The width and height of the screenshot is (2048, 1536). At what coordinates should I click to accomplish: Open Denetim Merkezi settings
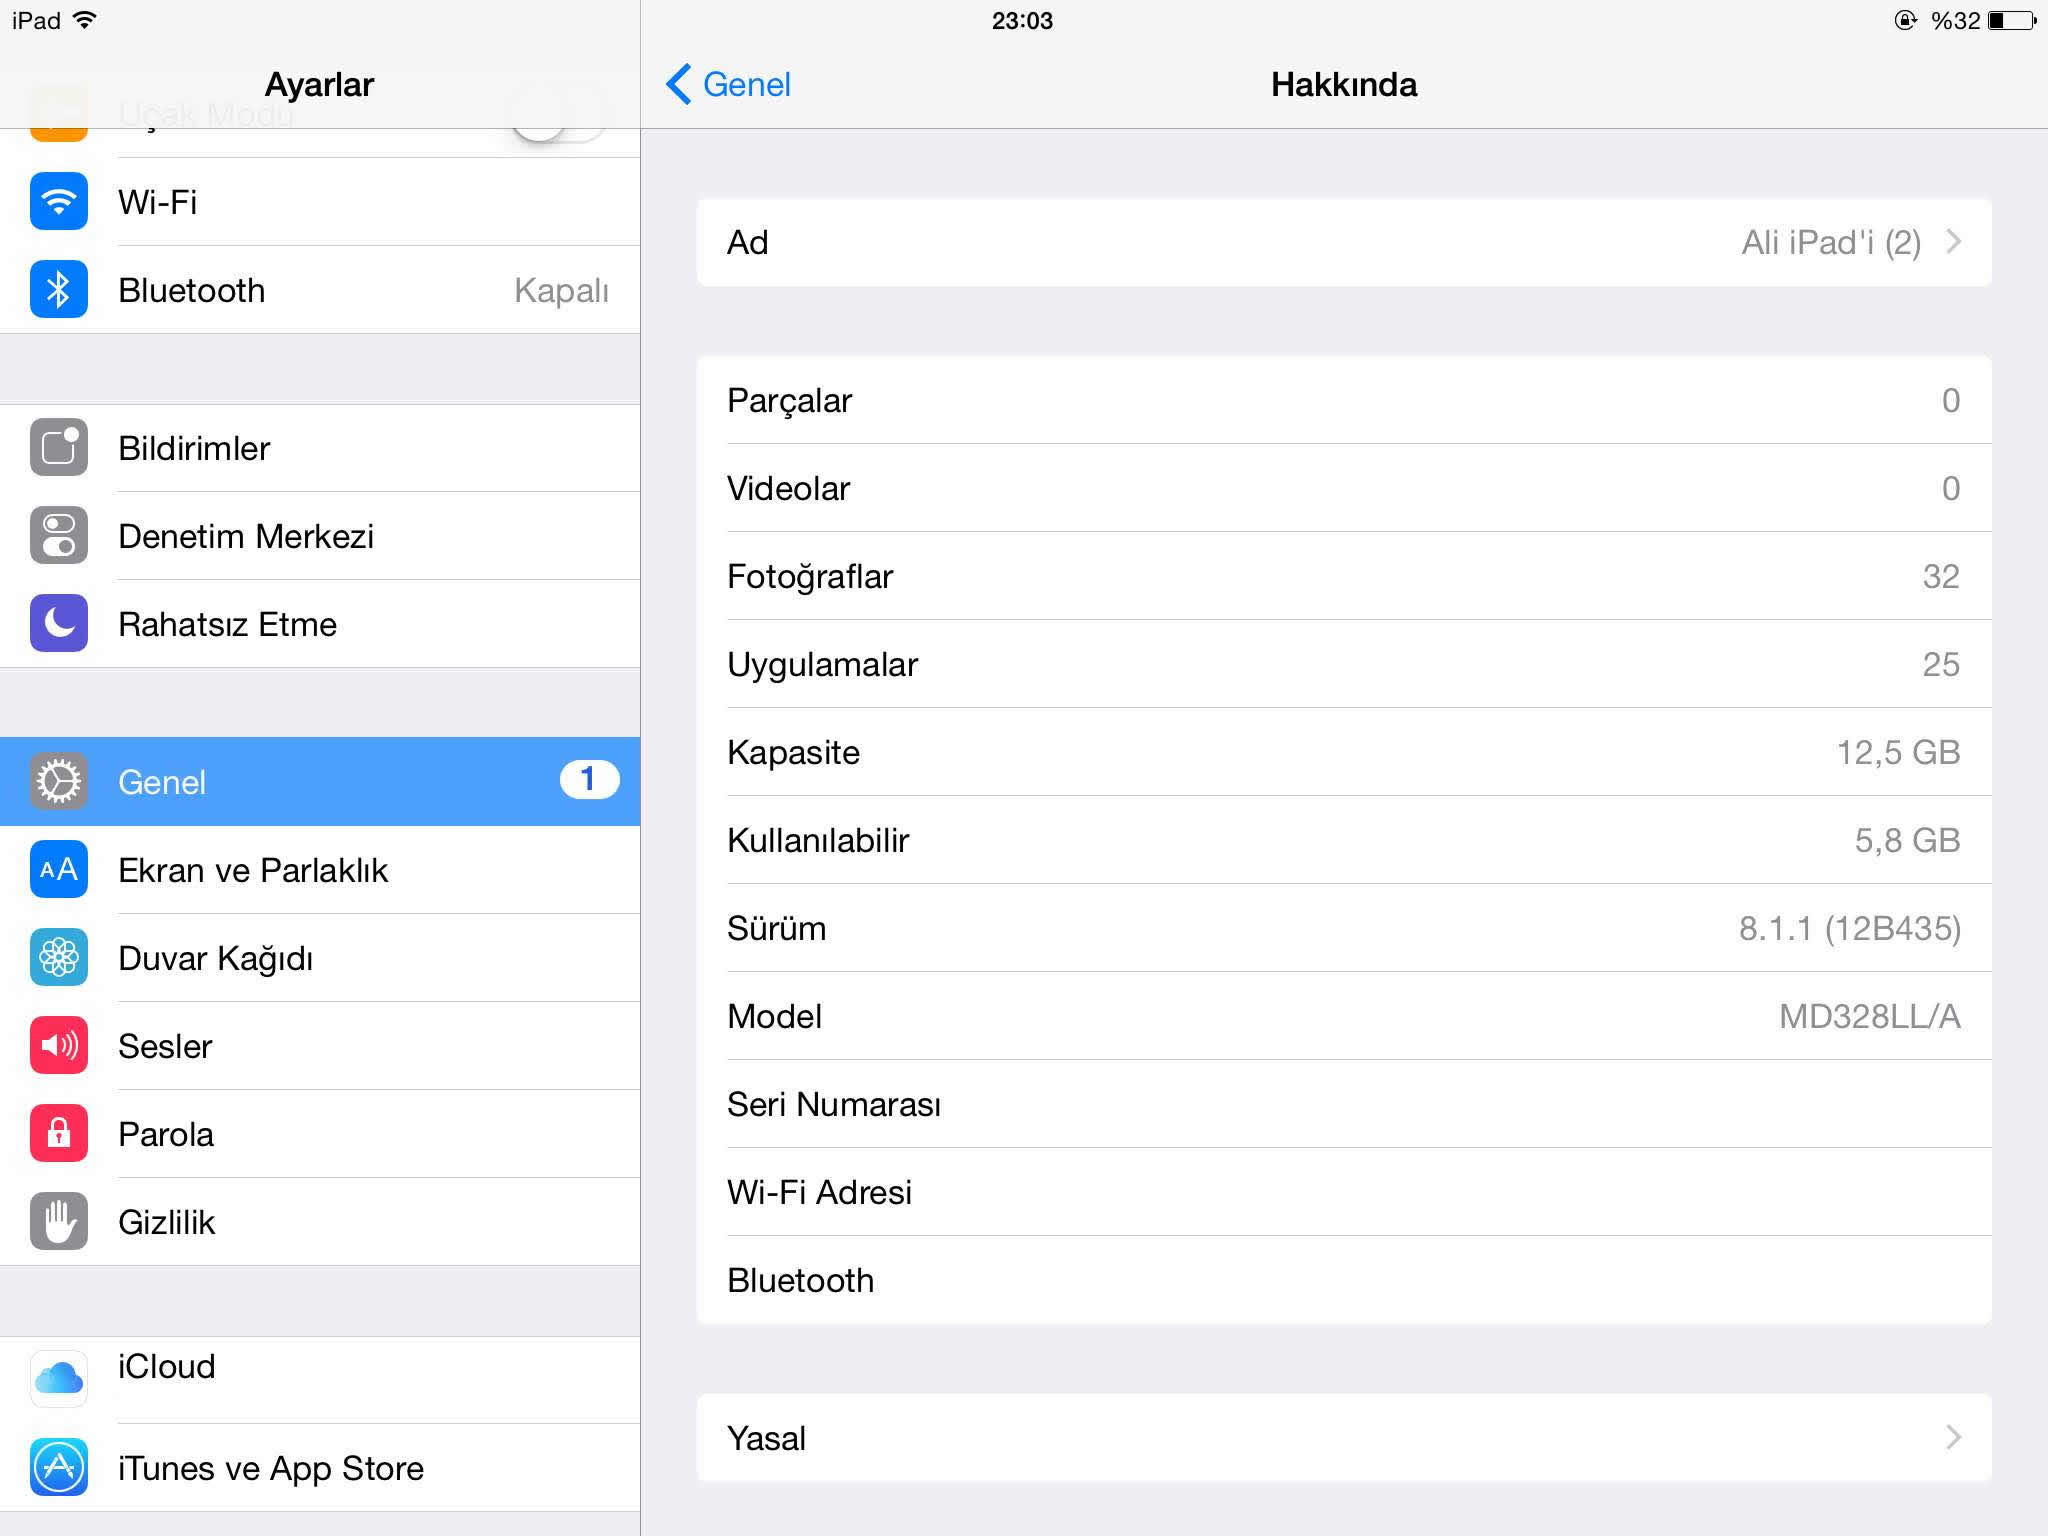pyautogui.click(x=320, y=536)
